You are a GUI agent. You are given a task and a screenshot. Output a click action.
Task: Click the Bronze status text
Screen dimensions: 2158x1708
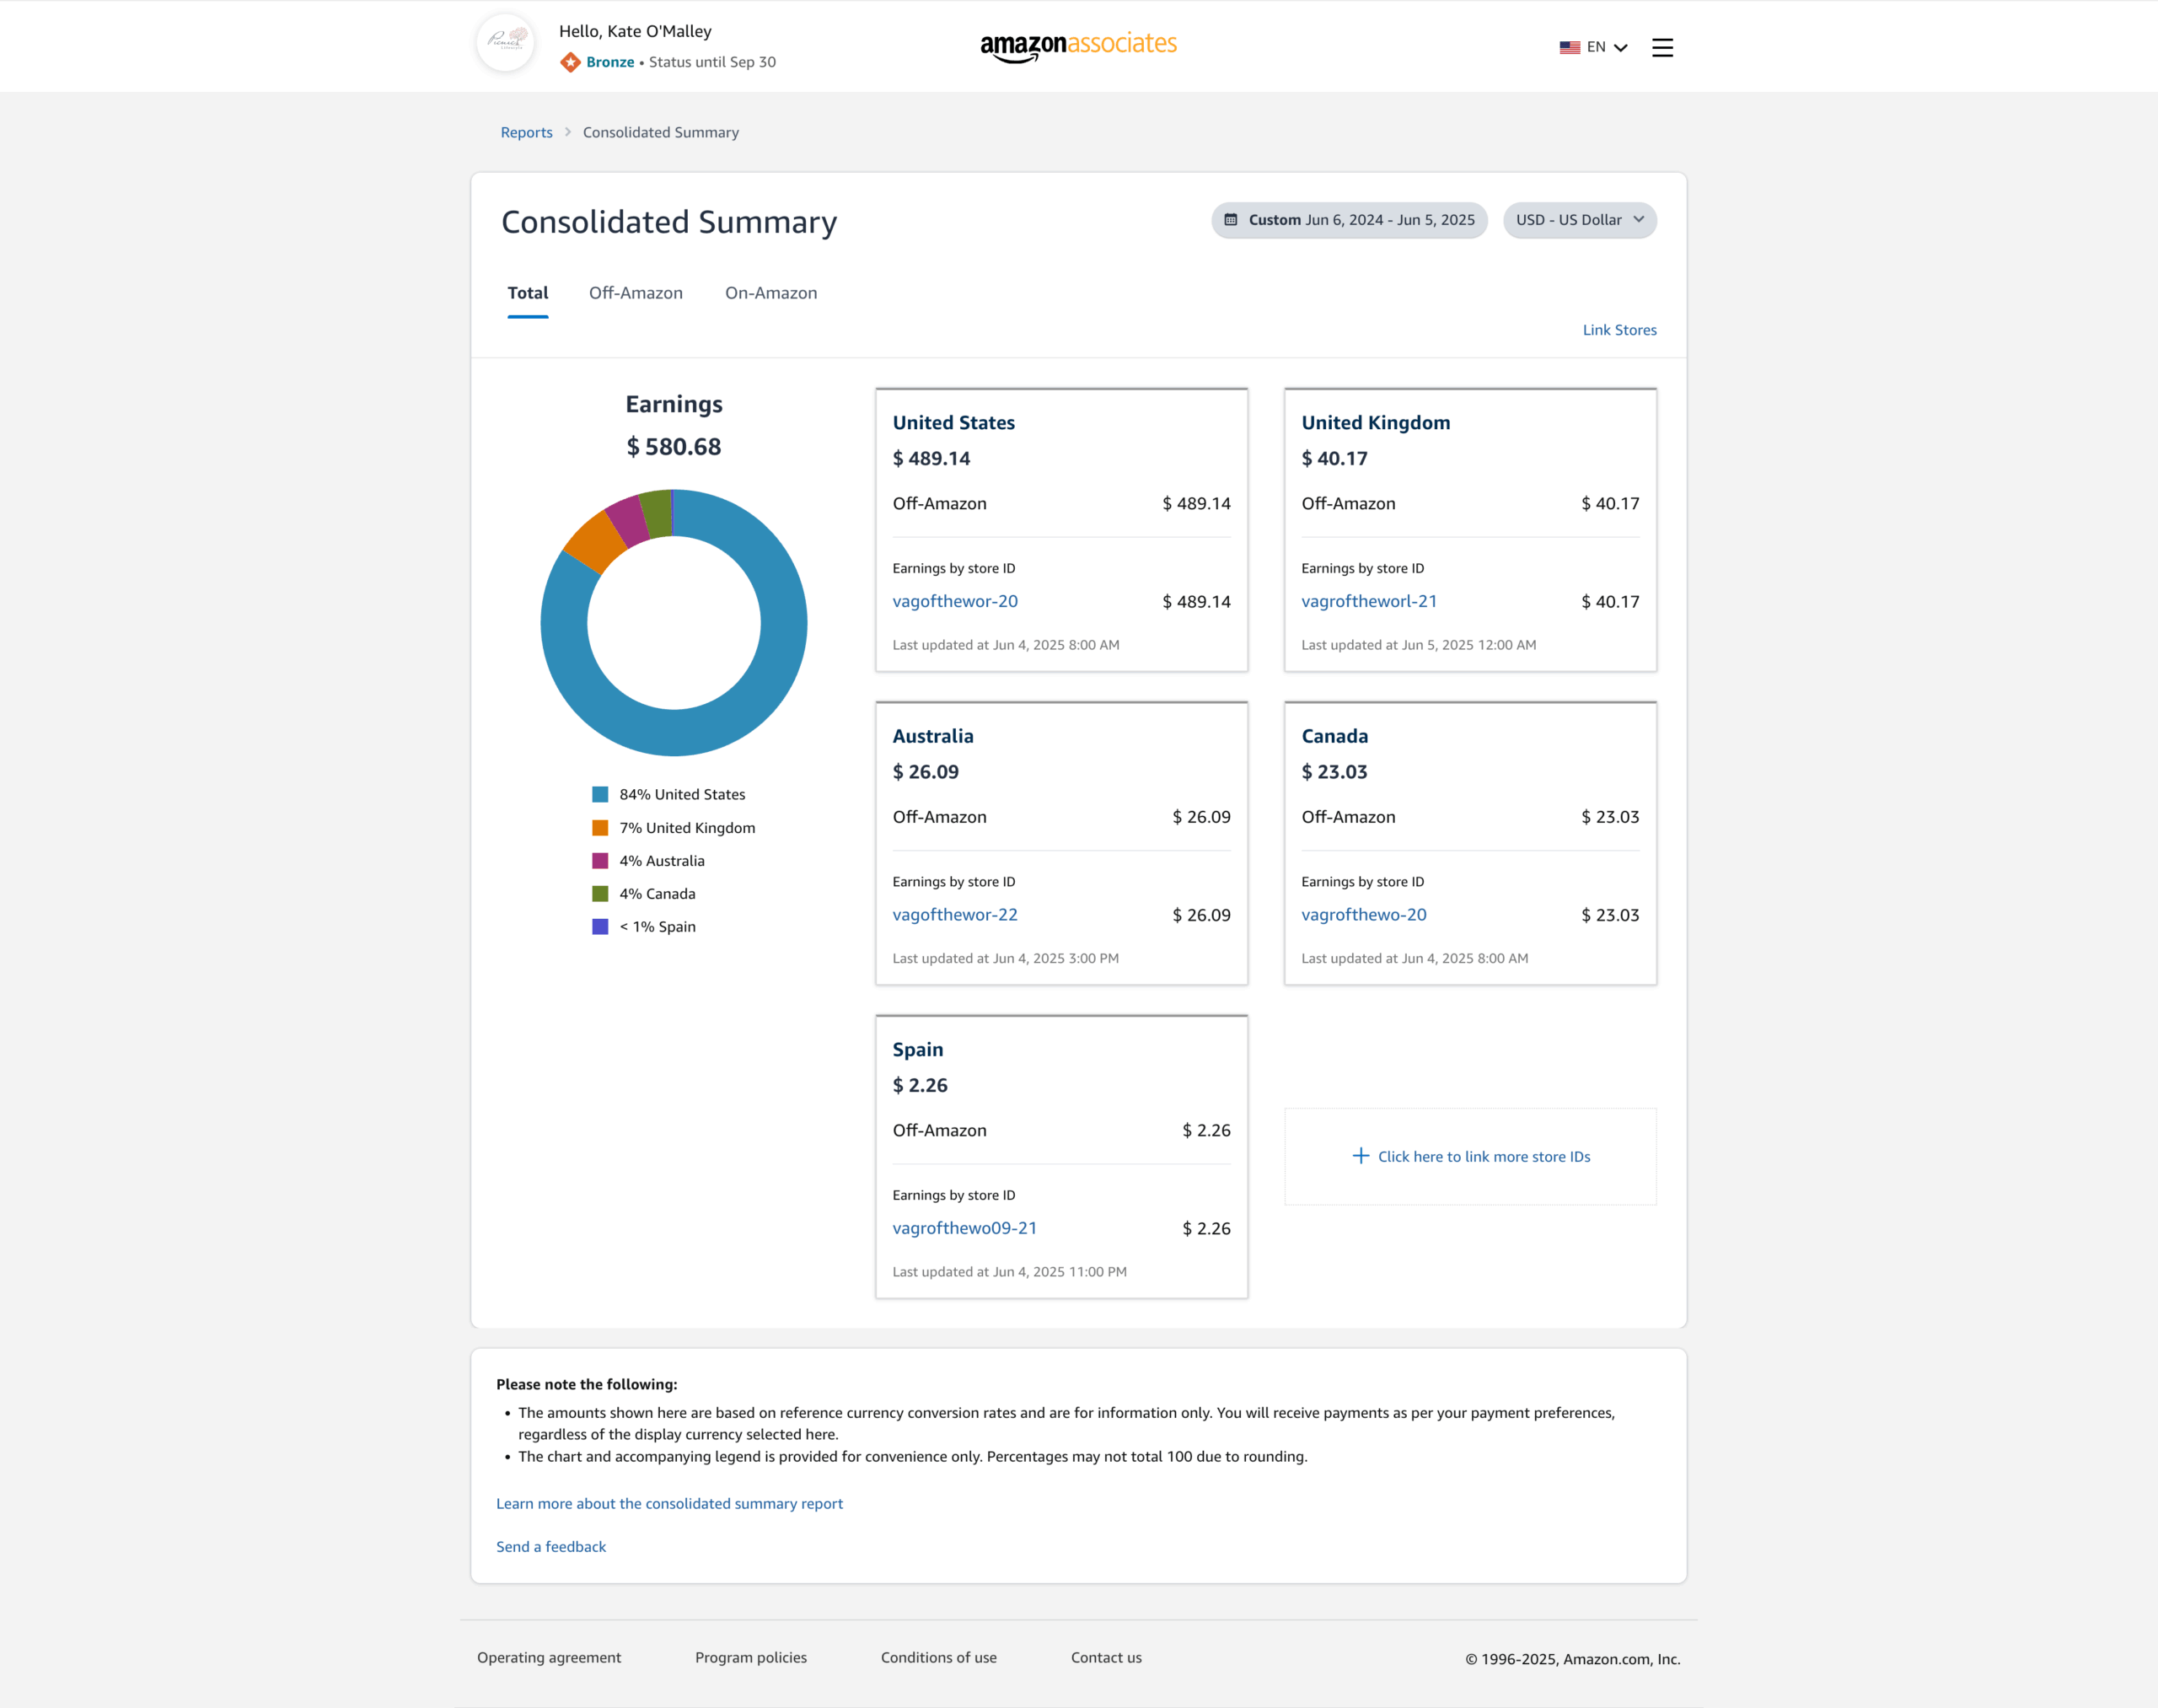pos(610,62)
